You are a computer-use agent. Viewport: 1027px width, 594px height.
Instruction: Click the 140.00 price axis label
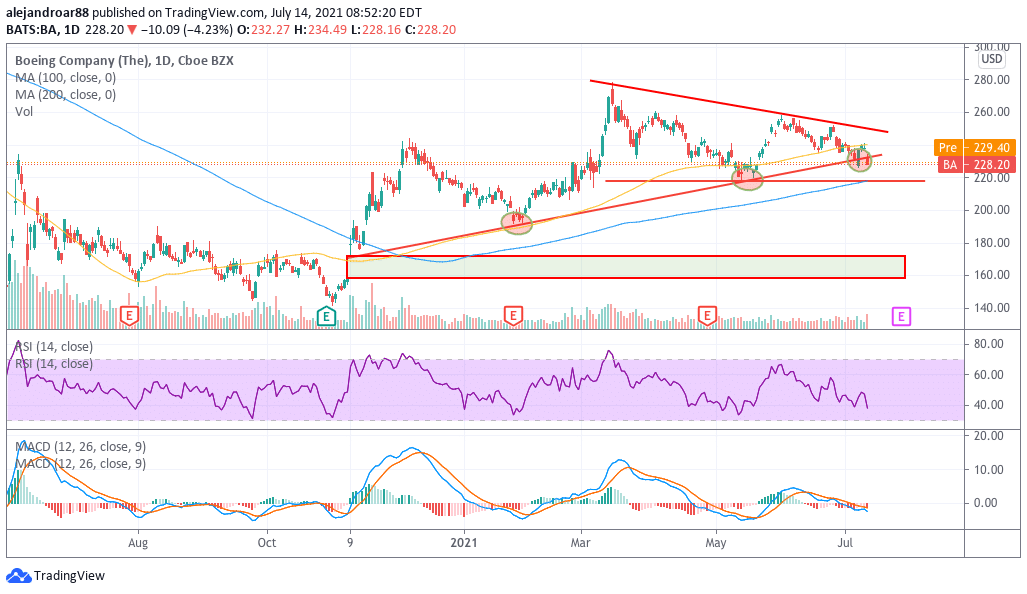991,307
